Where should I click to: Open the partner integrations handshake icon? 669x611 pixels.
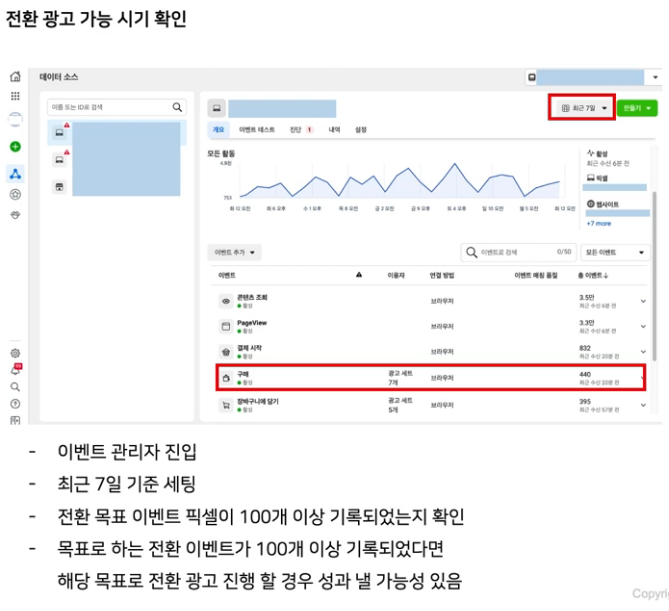tap(15, 215)
